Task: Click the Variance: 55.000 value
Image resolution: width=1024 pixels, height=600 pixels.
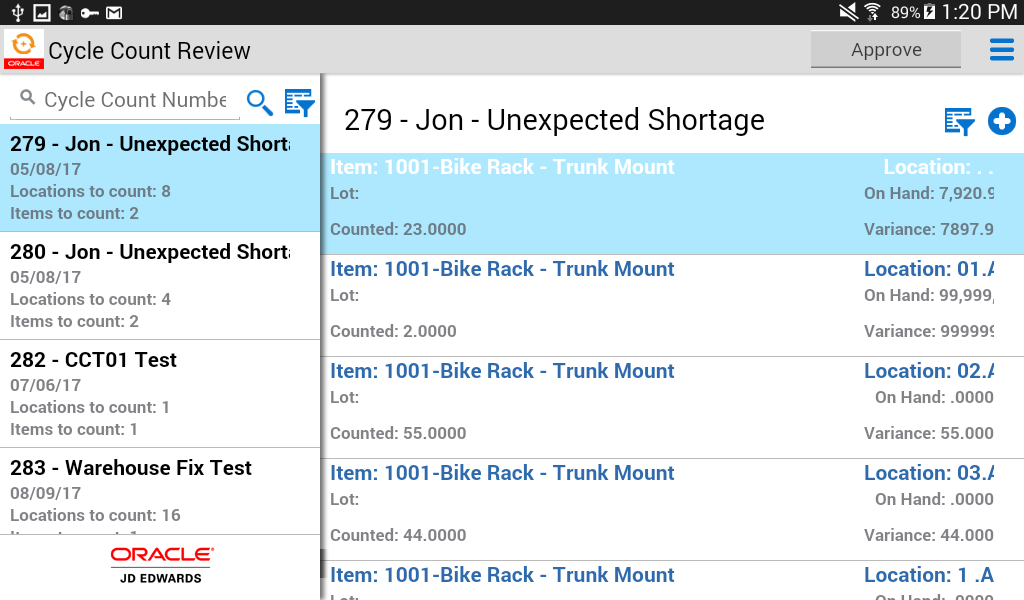Action: (929, 433)
